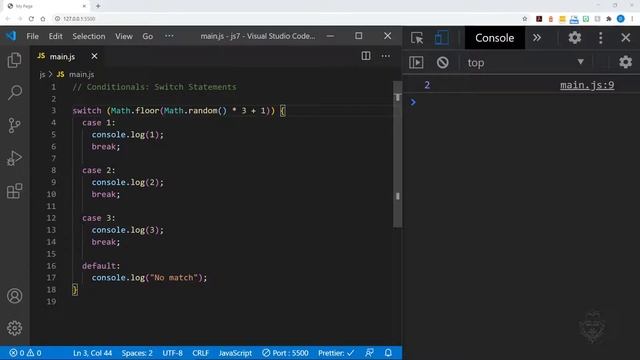This screenshot has width=640, height=360.
Task: Click the js folder breadcrumb
Action: (x=42, y=74)
